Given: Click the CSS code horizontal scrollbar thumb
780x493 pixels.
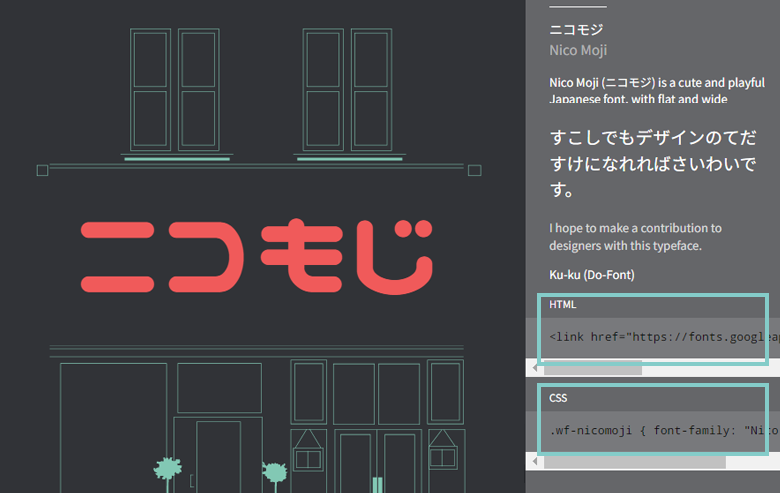Looking at the screenshot, I should tap(635, 462).
